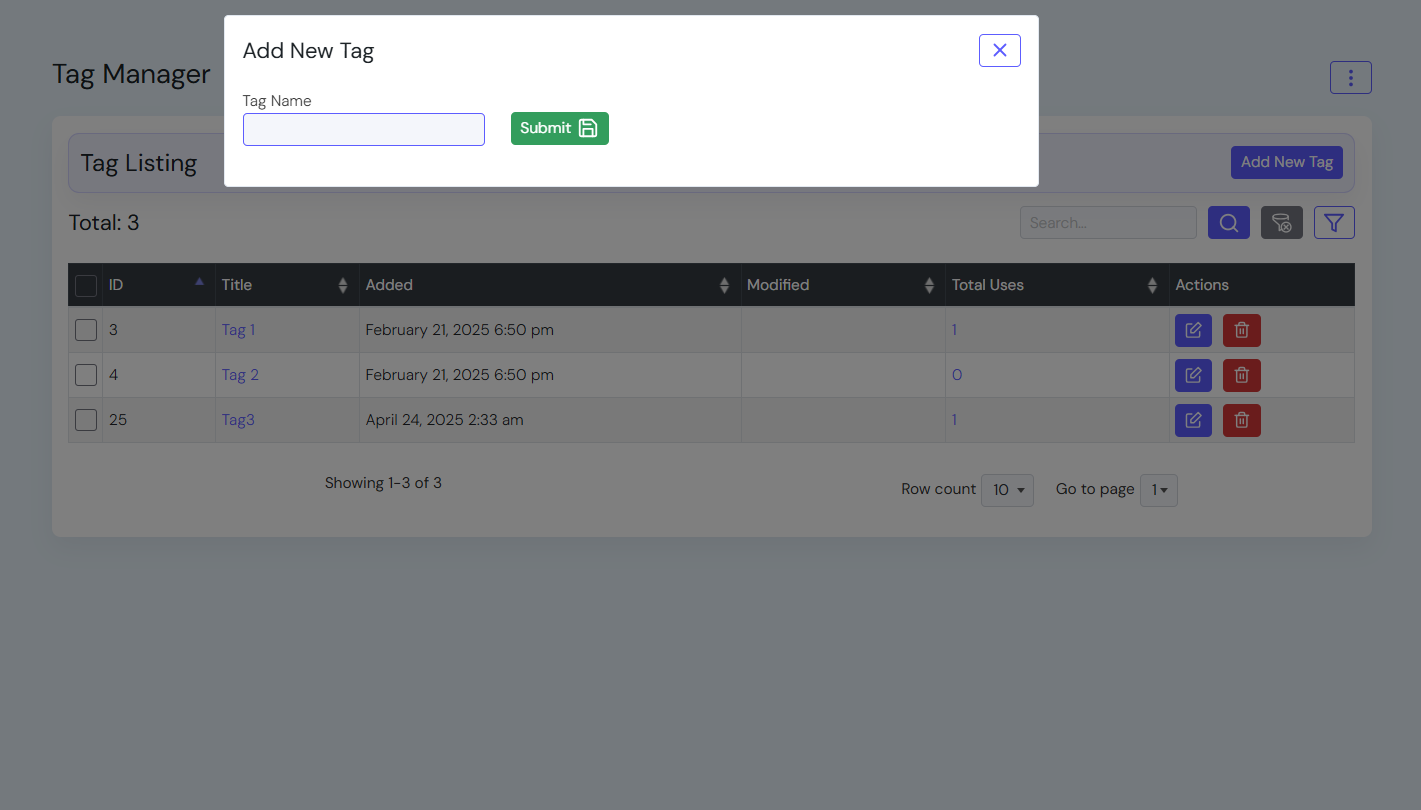This screenshot has height=810, width=1421.
Task: Open the Tag 2 title link
Action: coord(240,375)
